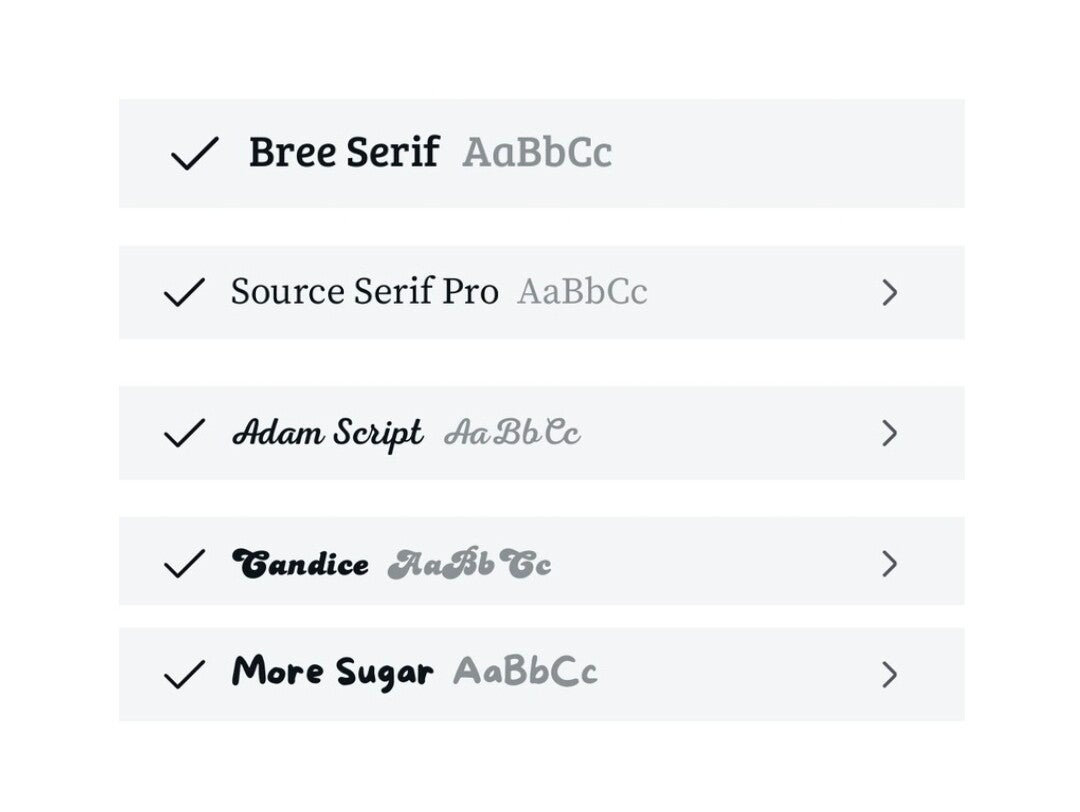This screenshot has height=812, width=1080.
Task: Toggle the Adam Script checkmark
Action: pos(183,433)
